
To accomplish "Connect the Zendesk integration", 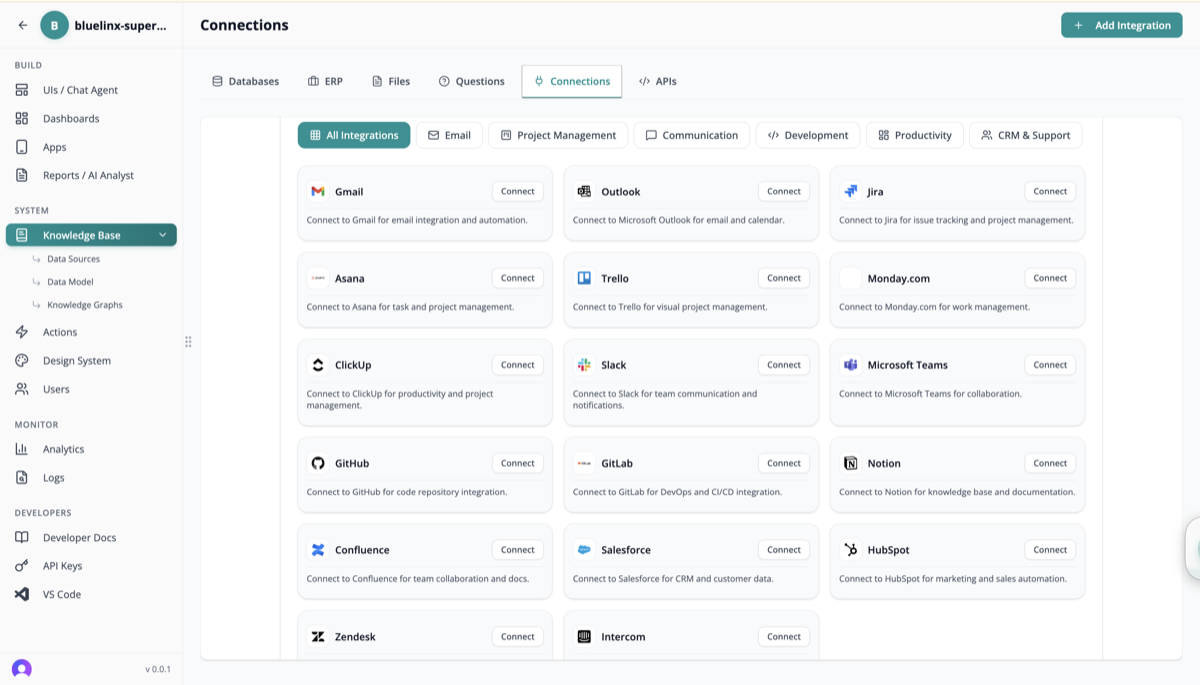I will (x=518, y=637).
